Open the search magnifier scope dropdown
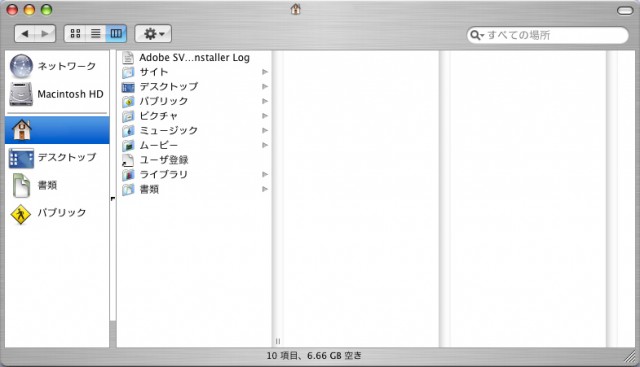Image resolution: width=640 pixels, height=367 pixels. click(x=476, y=35)
